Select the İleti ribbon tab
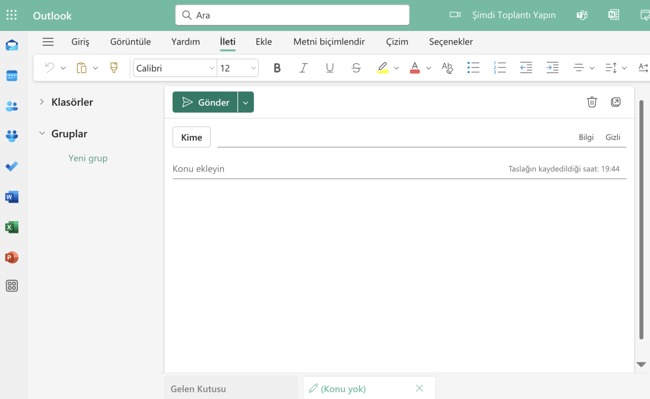 tap(228, 42)
